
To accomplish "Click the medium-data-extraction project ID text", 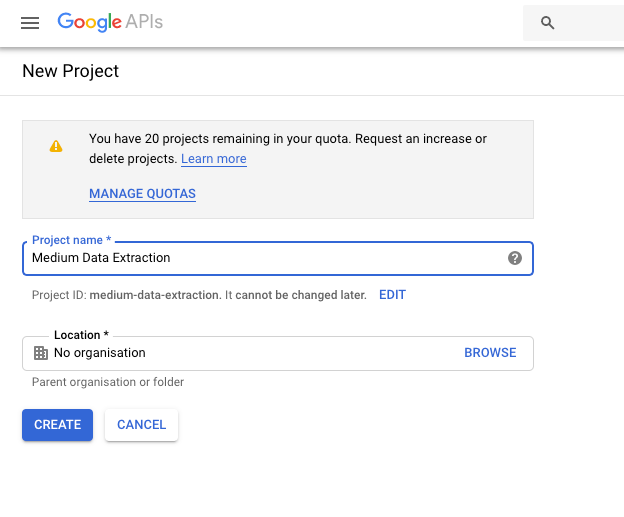I will click(154, 295).
